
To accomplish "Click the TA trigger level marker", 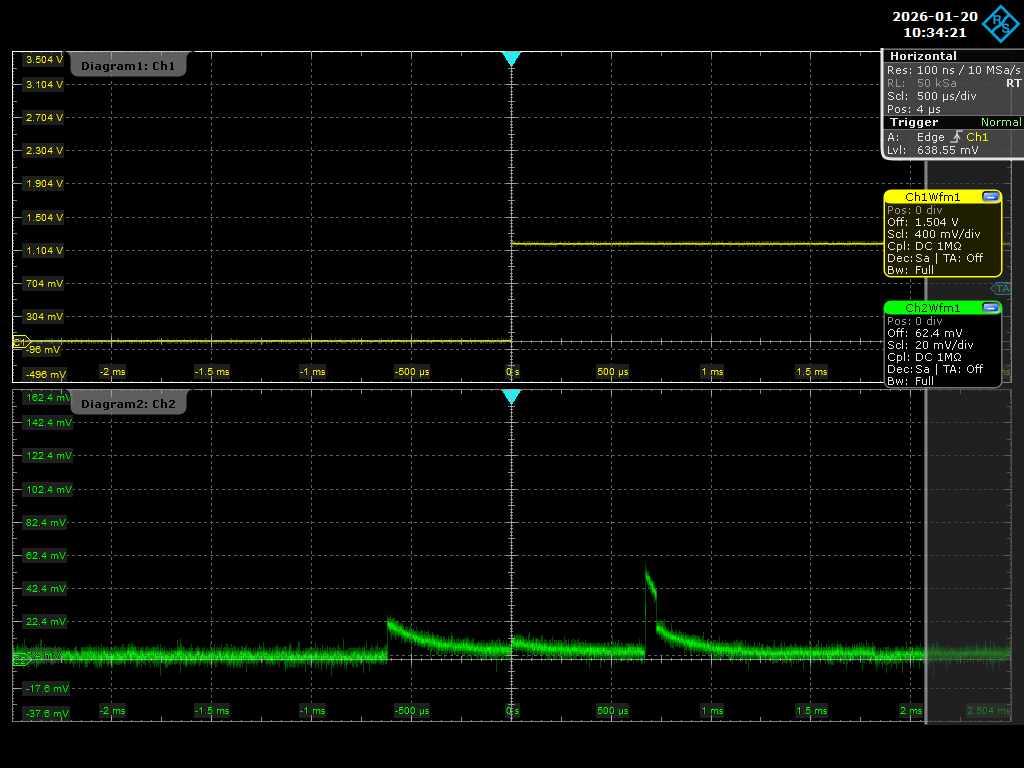I will point(1001,288).
